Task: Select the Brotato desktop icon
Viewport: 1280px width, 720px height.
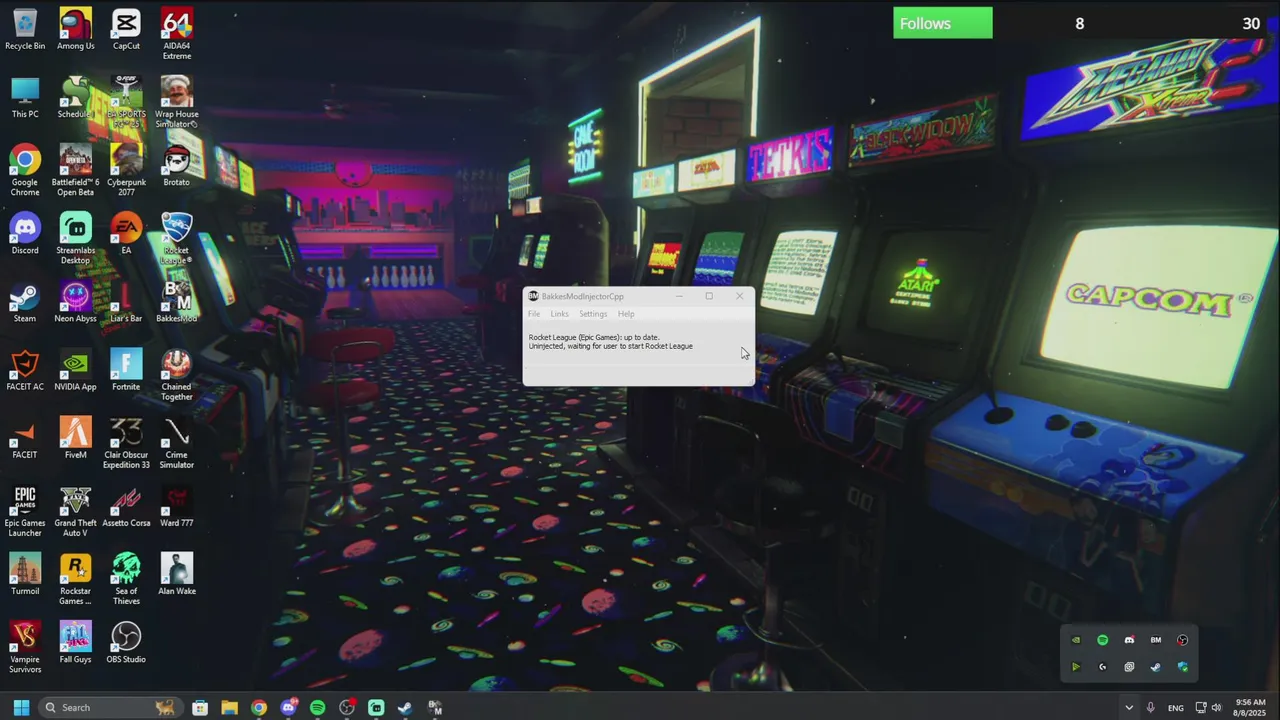Action: coord(177,165)
